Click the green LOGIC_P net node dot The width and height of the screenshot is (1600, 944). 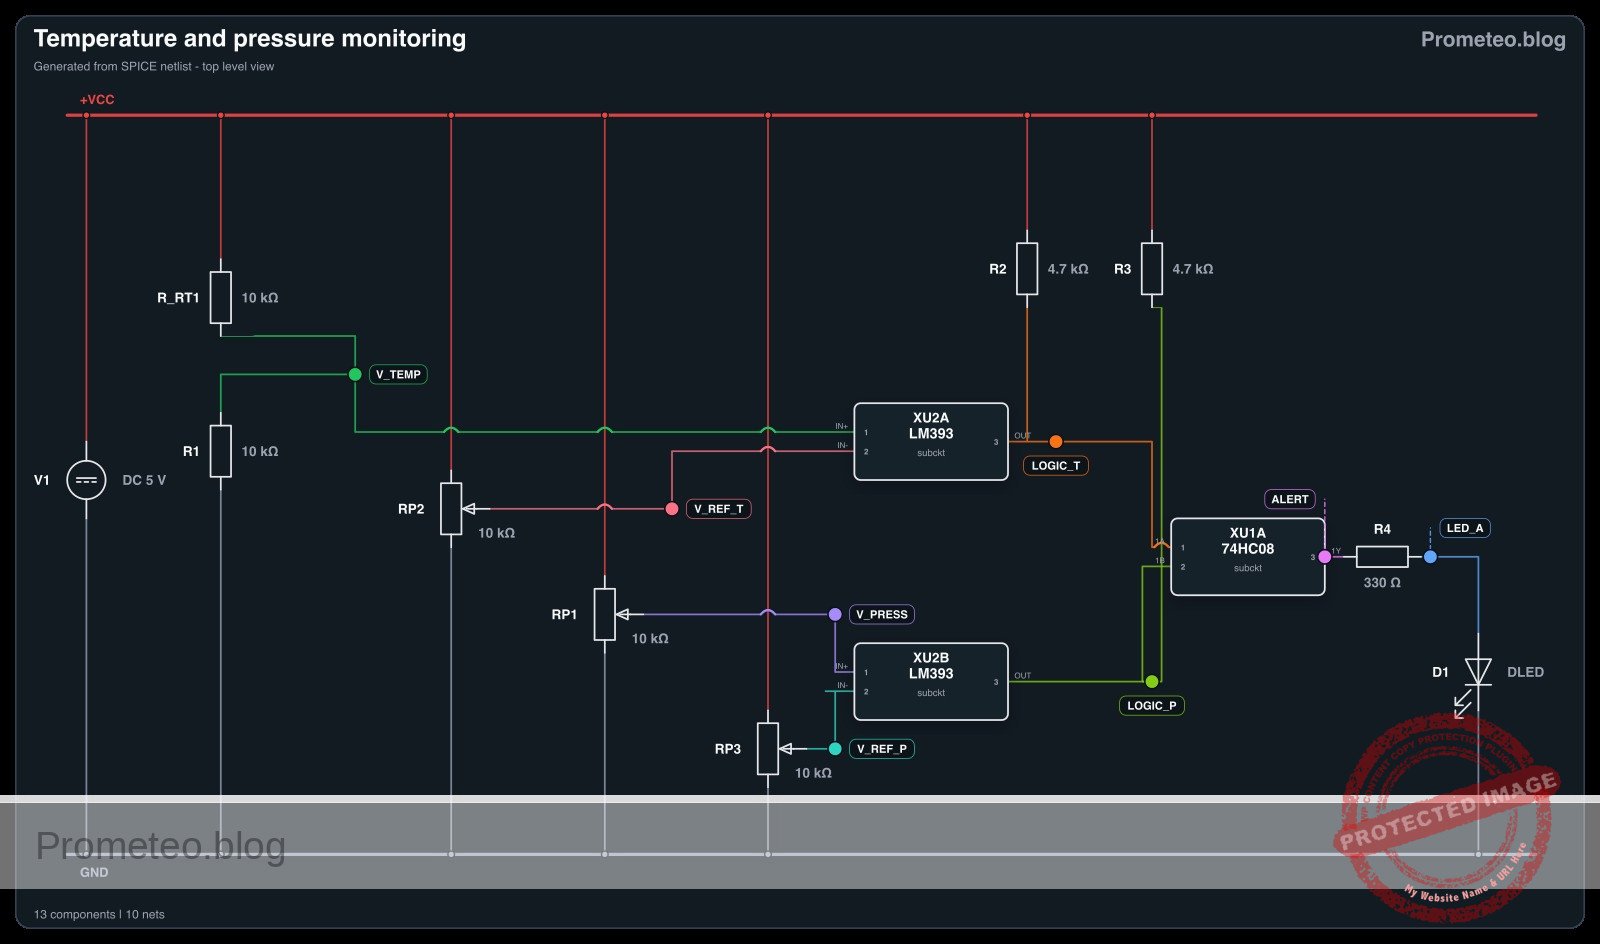(1152, 681)
